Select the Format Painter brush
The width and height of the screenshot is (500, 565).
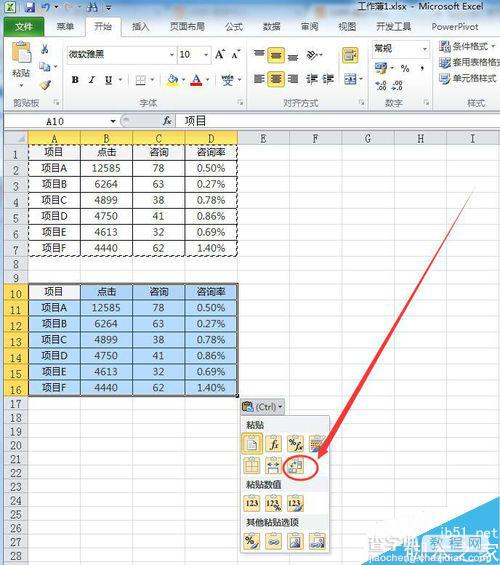pyautogui.click(x=45, y=85)
